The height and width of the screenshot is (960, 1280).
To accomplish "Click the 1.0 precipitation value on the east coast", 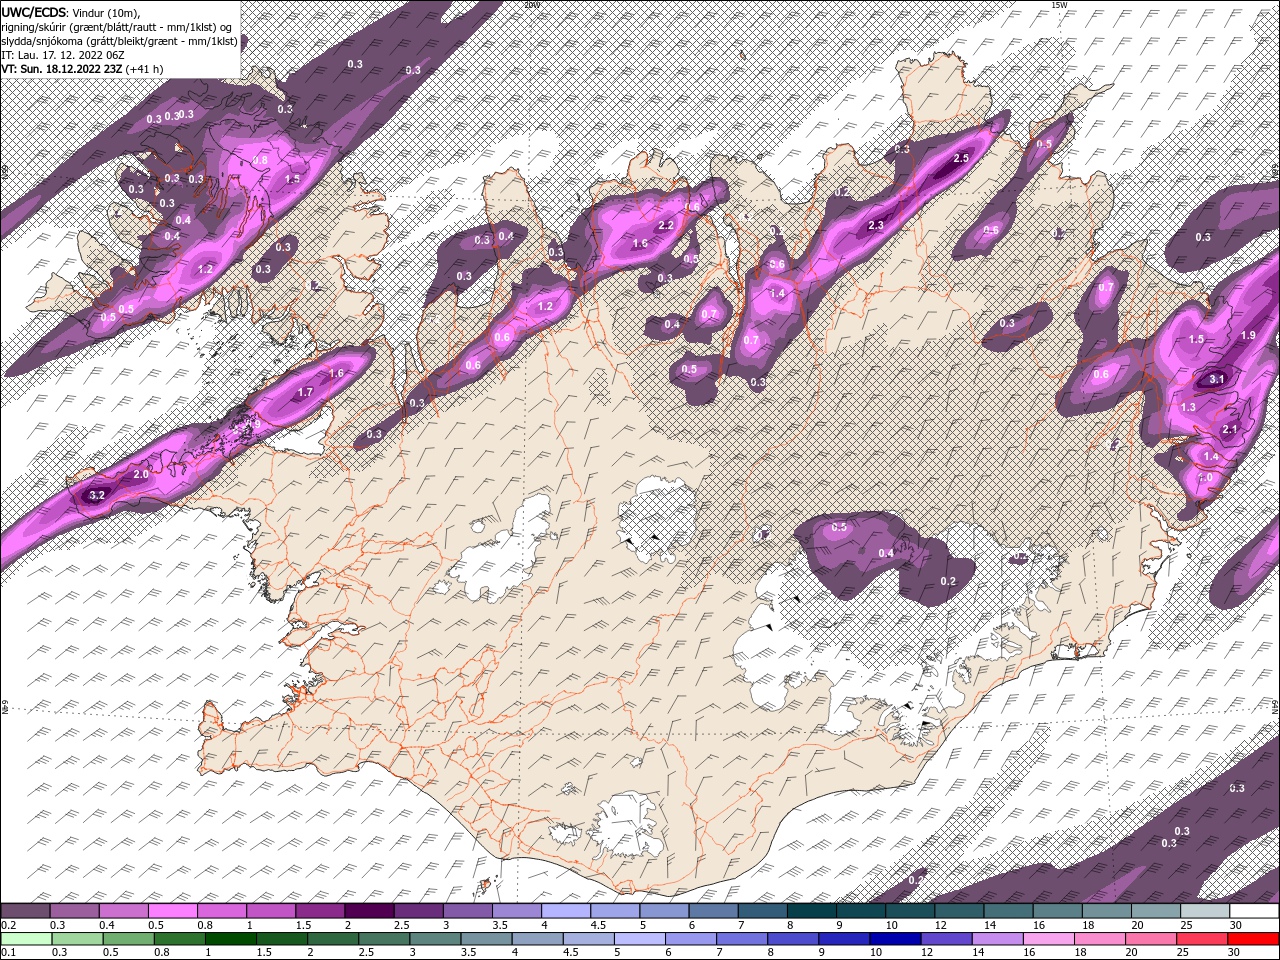I will 1206,477.
